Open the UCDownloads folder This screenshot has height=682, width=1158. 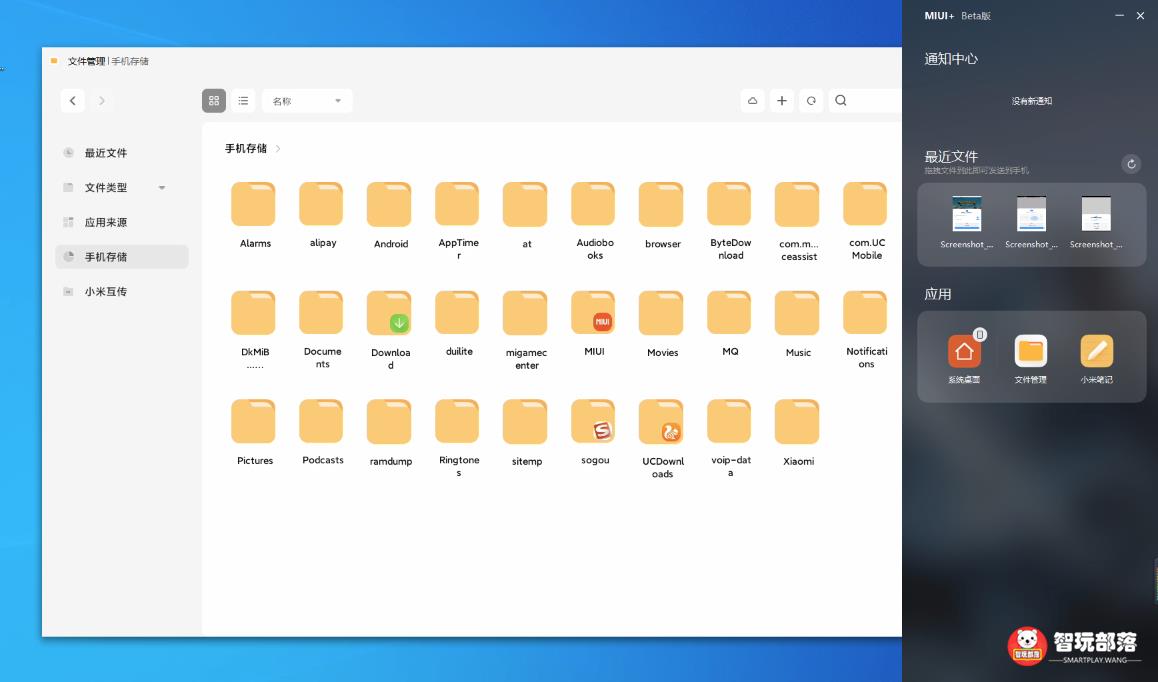(x=661, y=423)
